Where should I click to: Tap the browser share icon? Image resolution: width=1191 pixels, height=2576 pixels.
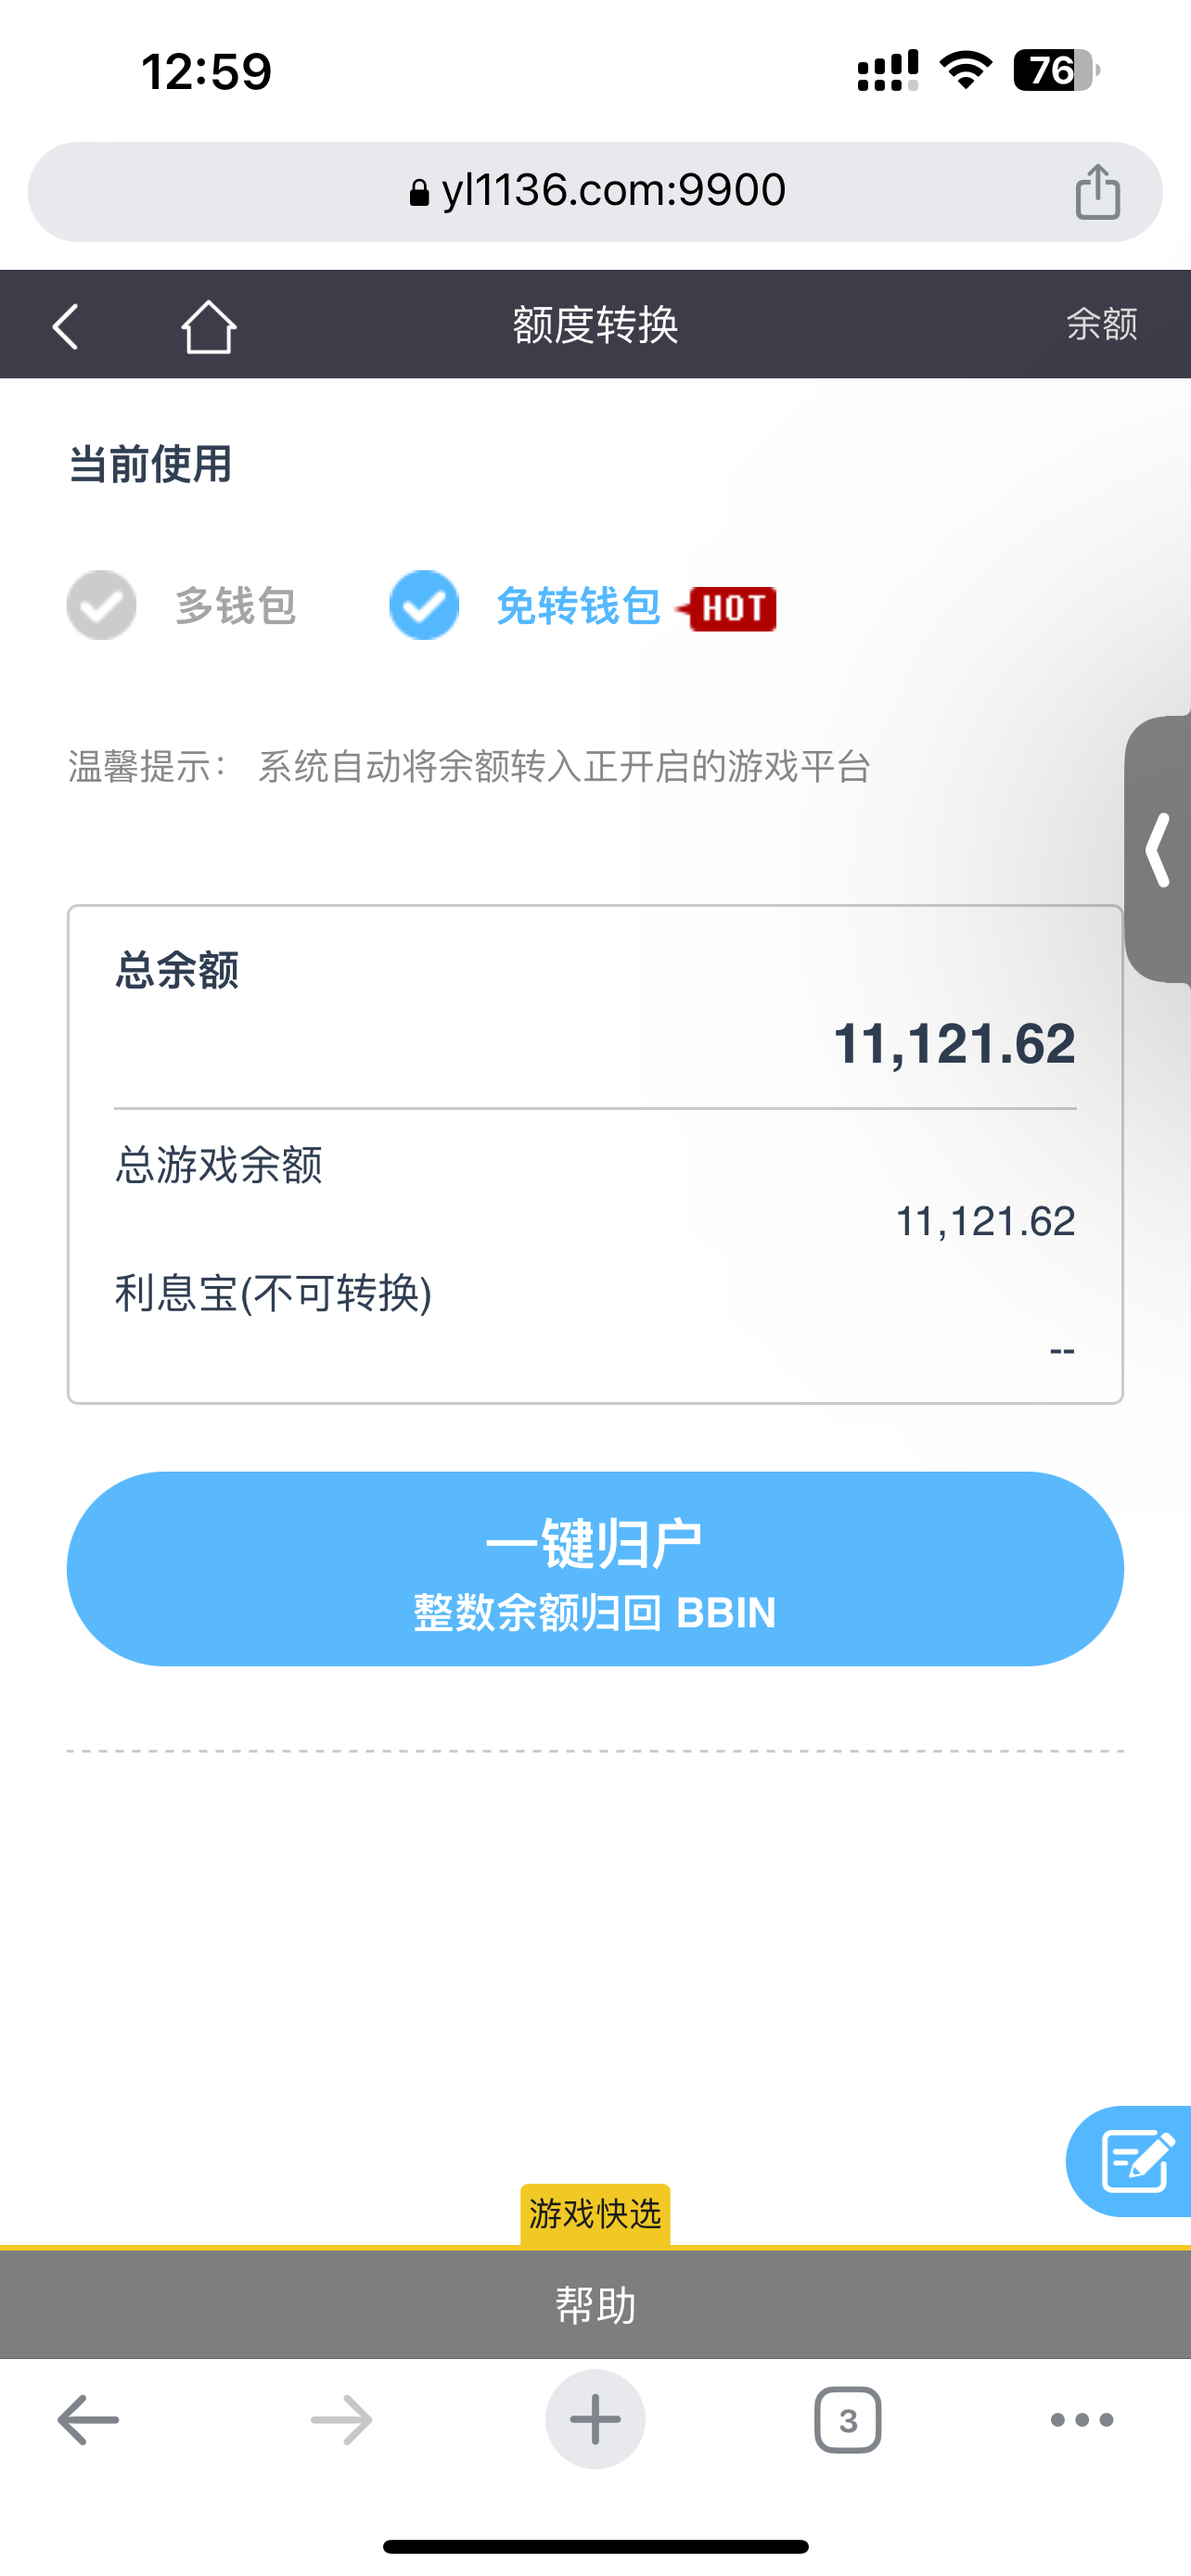(1097, 191)
